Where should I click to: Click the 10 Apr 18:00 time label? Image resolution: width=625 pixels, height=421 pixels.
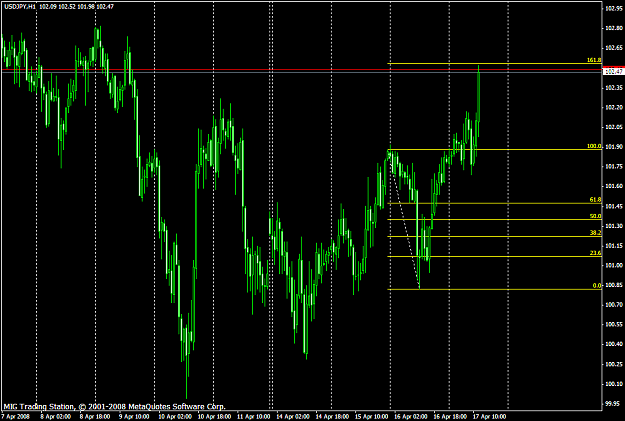point(214,417)
